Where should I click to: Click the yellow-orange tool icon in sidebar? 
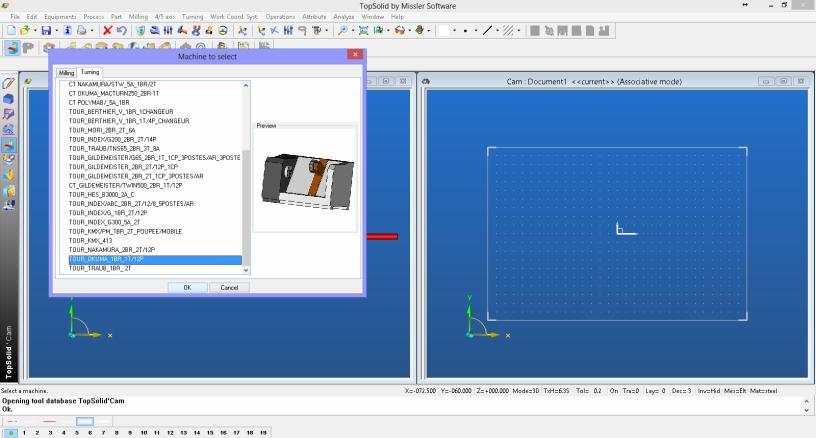click(x=8, y=175)
